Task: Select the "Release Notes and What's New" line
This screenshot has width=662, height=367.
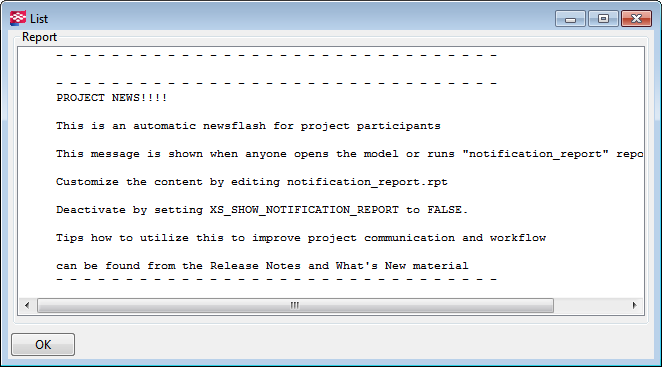Action: click(262, 266)
